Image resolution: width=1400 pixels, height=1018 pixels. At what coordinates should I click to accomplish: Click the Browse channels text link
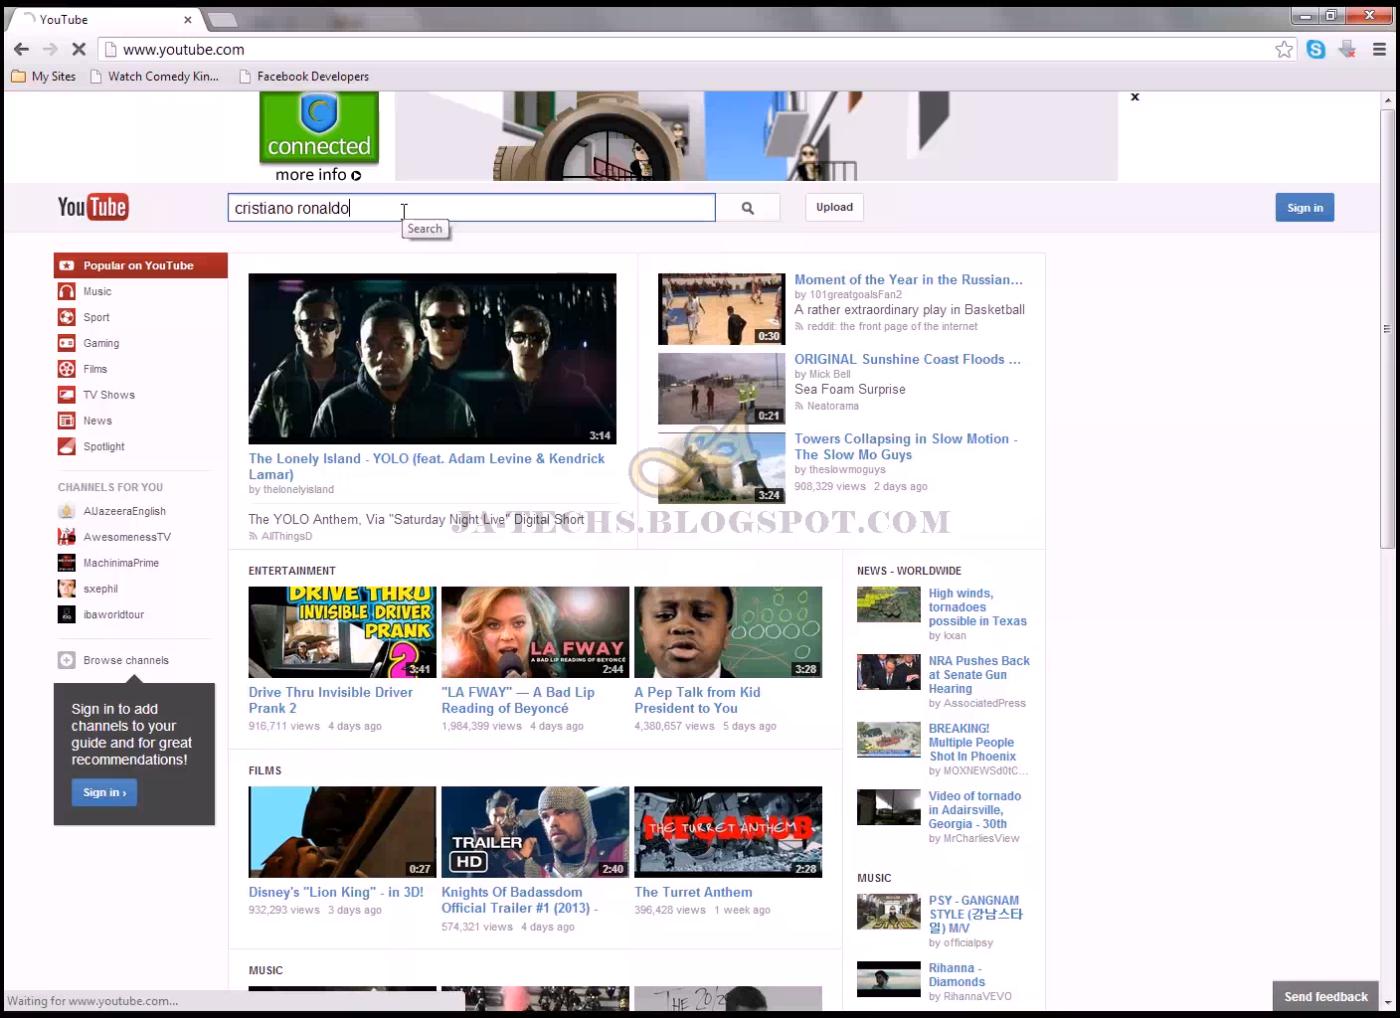pyautogui.click(x=126, y=660)
